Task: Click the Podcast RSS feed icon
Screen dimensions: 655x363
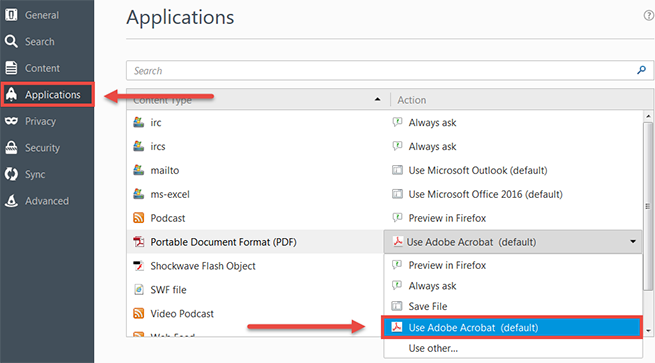Action: click(x=139, y=218)
